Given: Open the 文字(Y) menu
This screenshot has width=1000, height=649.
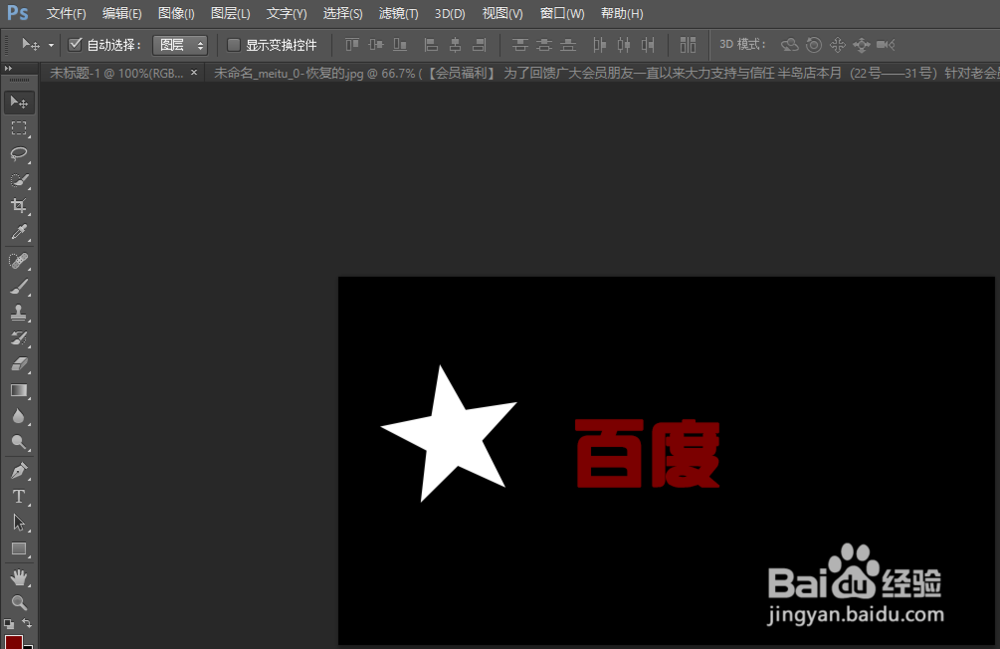Looking at the screenshot, I should pos(286,13).
